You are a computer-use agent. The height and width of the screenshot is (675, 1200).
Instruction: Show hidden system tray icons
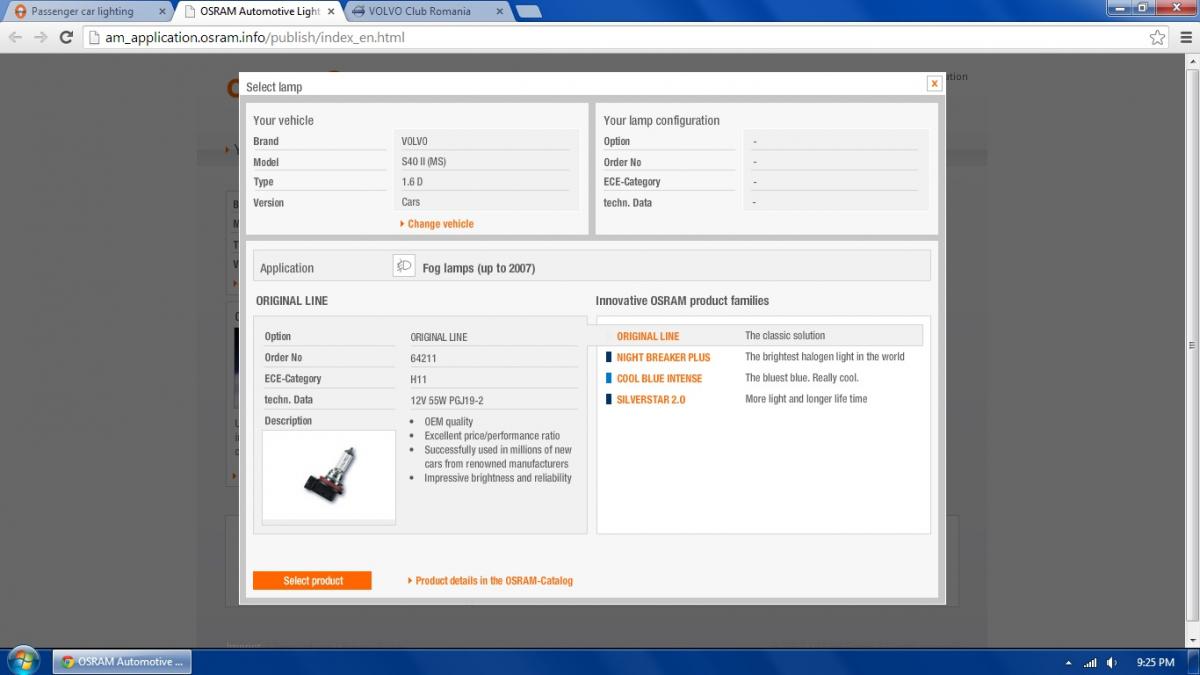1066,662
